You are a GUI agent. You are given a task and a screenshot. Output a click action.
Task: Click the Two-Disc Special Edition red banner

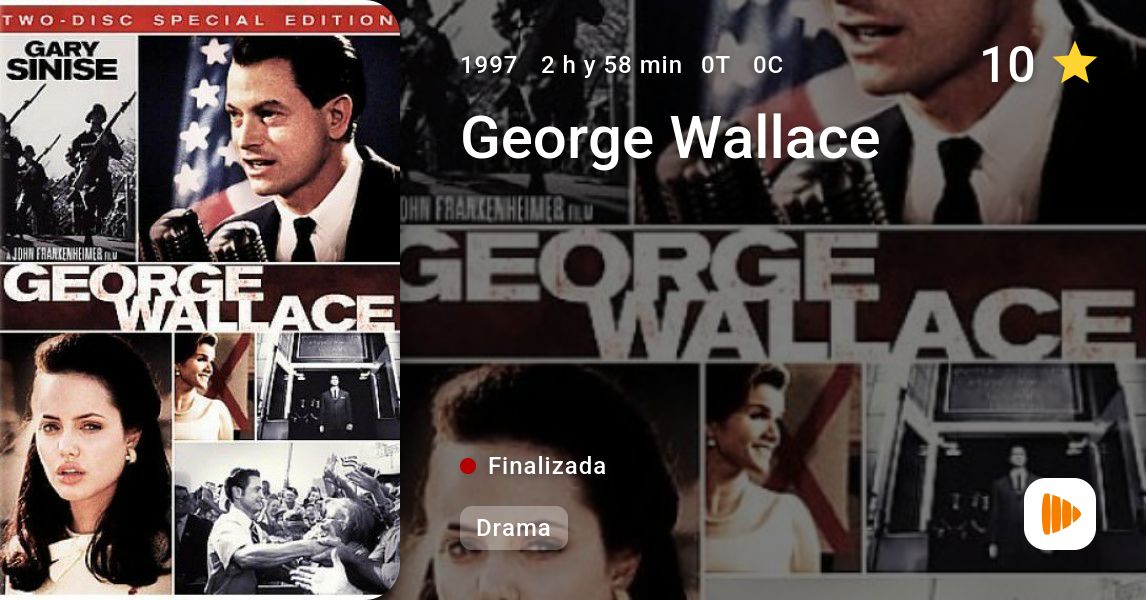coord(200,20)
